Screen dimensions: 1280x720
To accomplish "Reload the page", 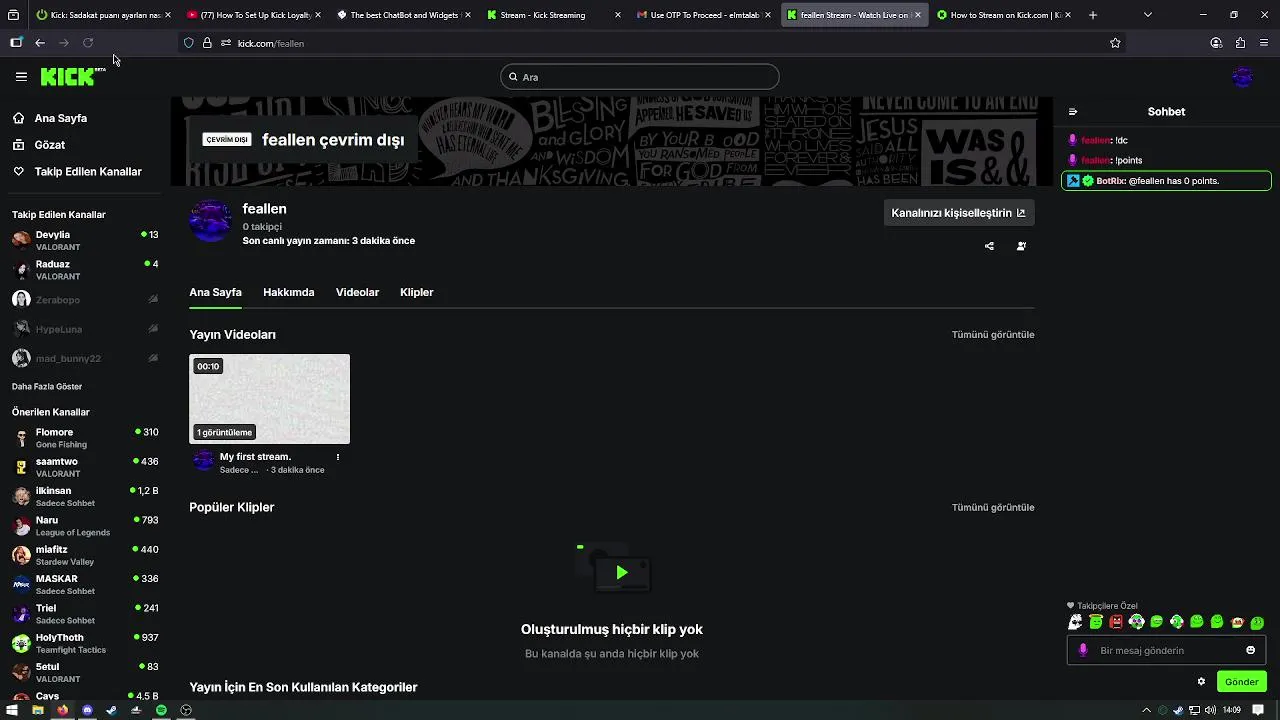I will (88, 43).
